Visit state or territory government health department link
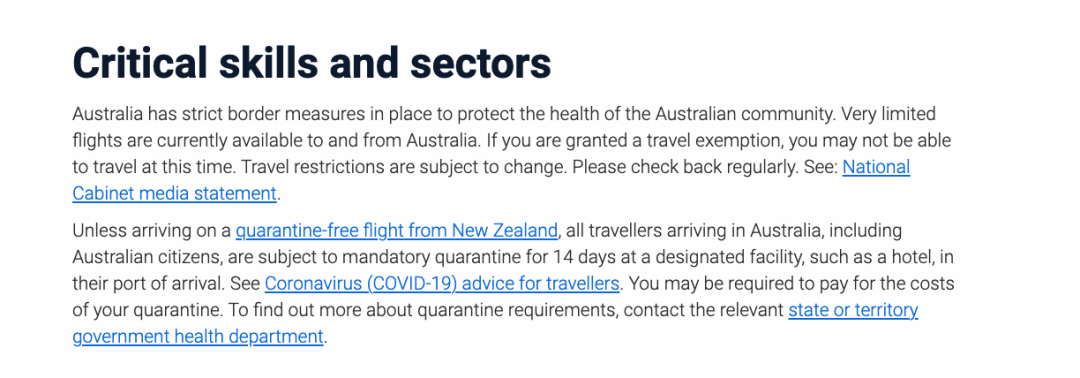1080x378 pixels. 853,311
